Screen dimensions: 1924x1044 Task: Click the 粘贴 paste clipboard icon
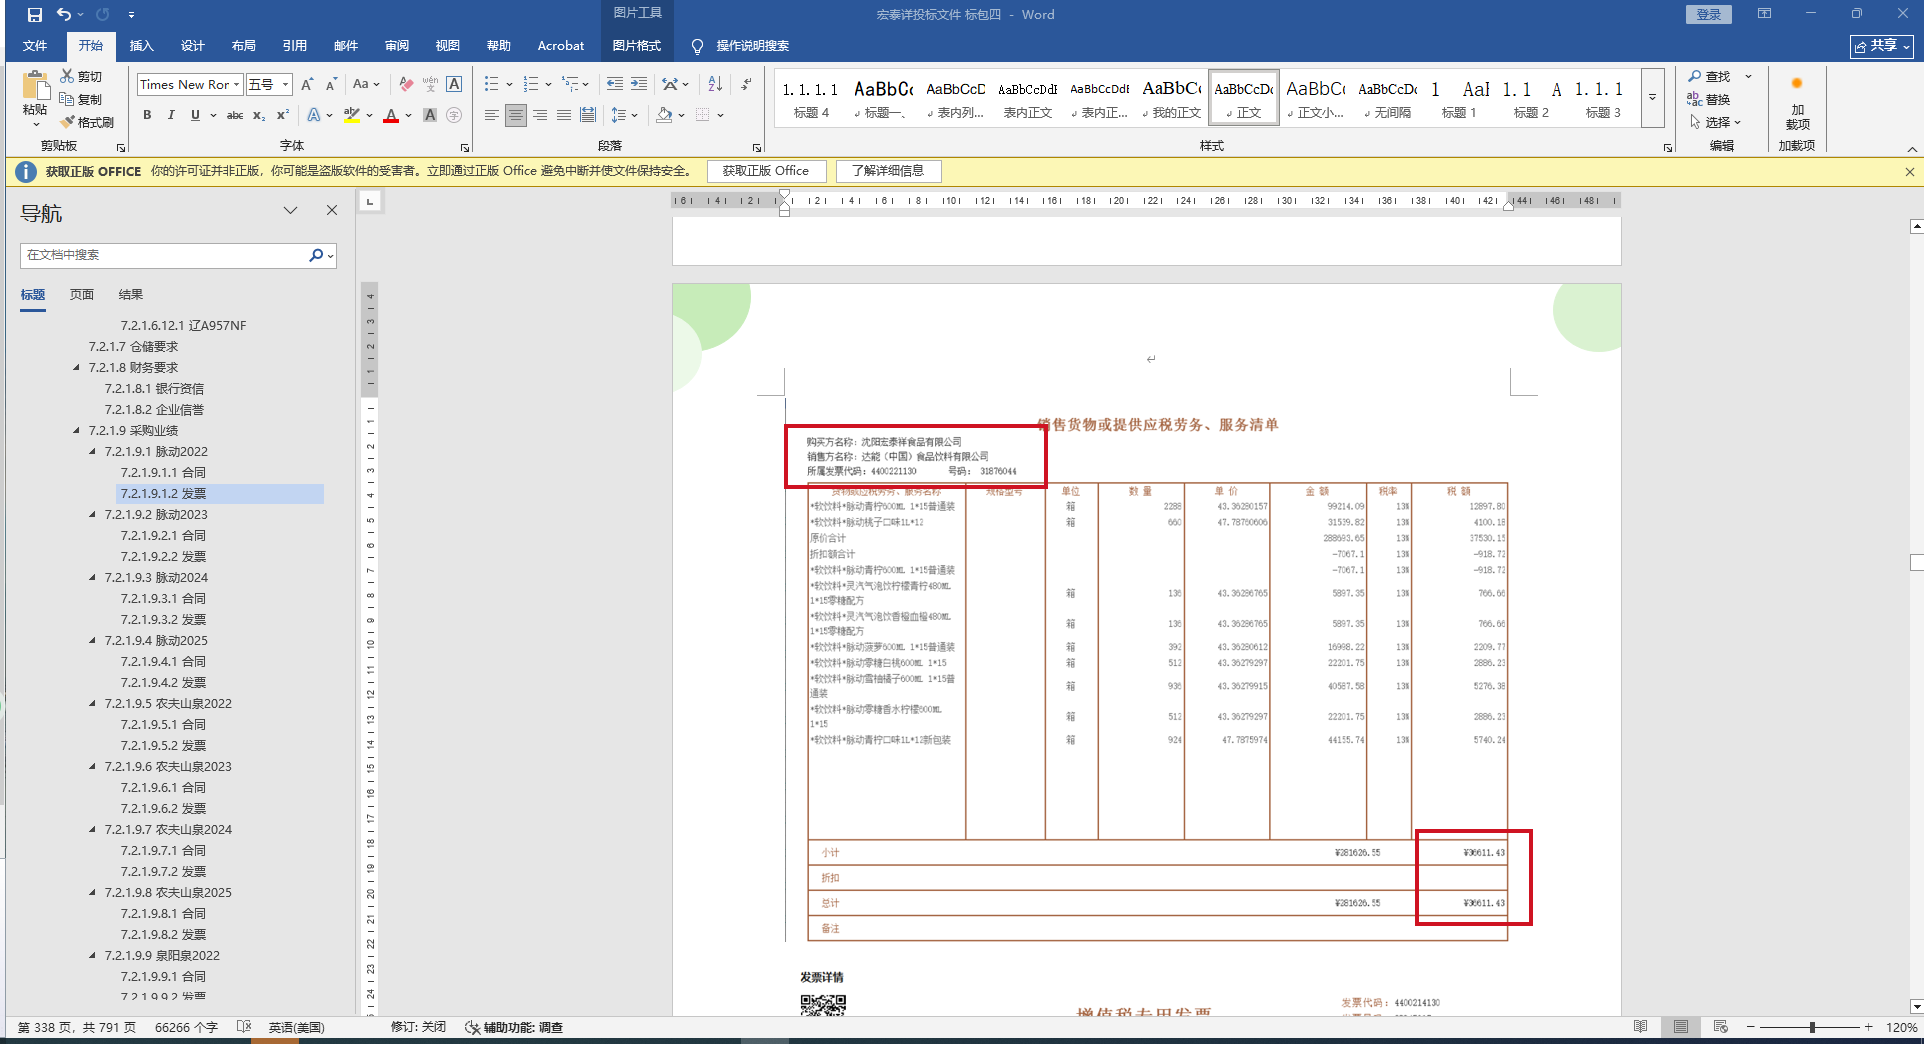tap(36, 87)
